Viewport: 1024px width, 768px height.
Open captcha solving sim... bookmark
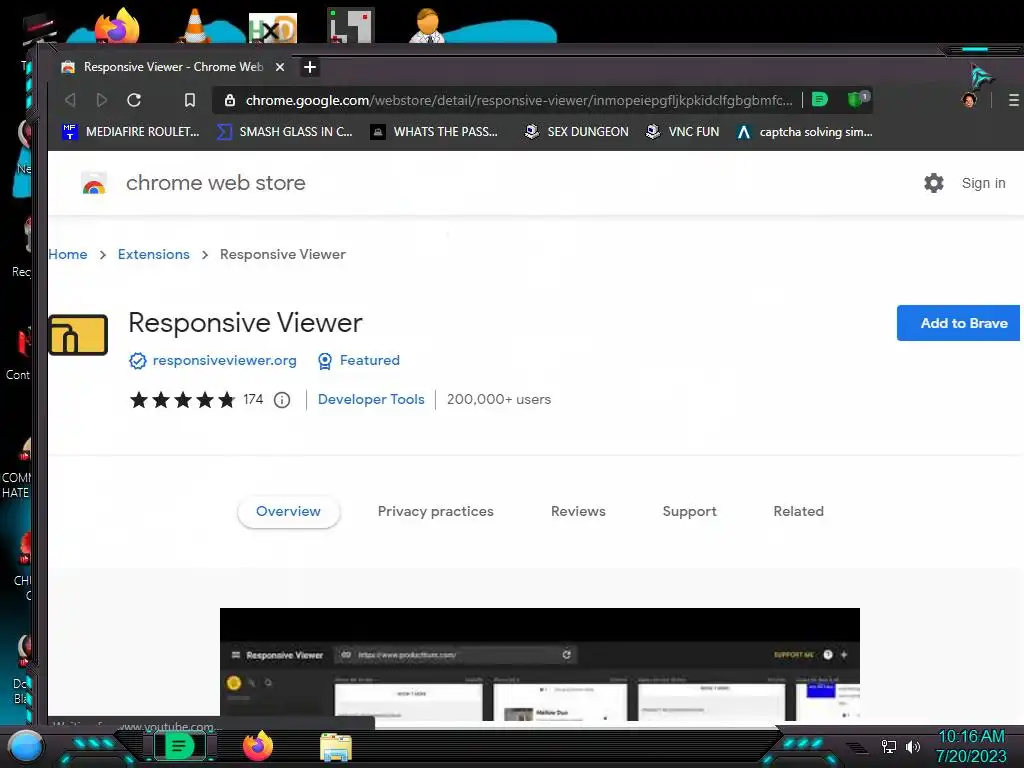point(805,132)
